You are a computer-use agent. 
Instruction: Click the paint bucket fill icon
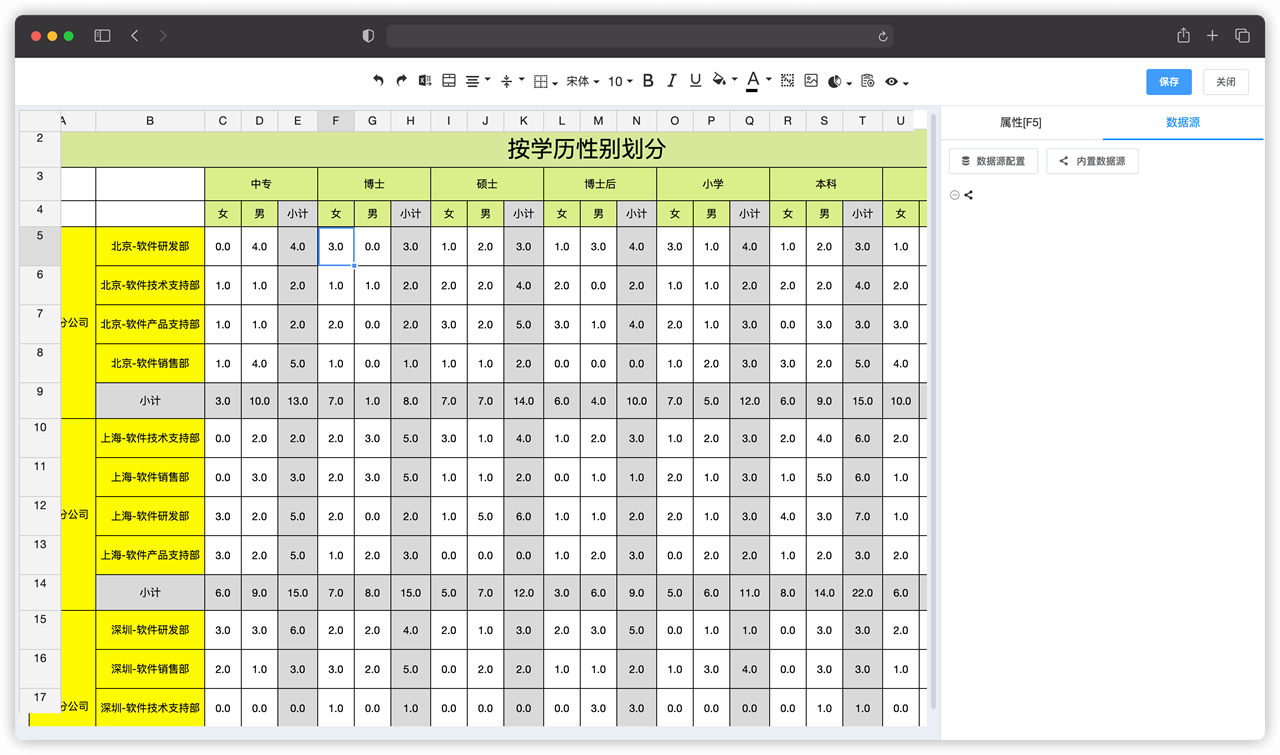tap(719, 80)
